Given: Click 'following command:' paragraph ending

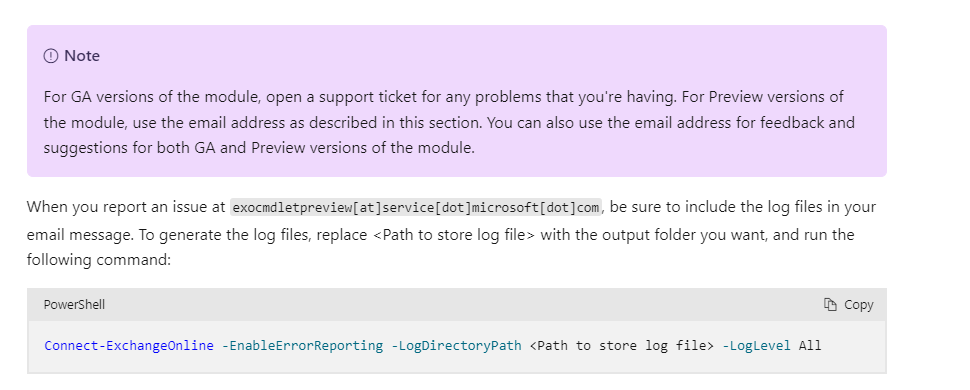Looking at the screenshot, I should pos(98,259).
